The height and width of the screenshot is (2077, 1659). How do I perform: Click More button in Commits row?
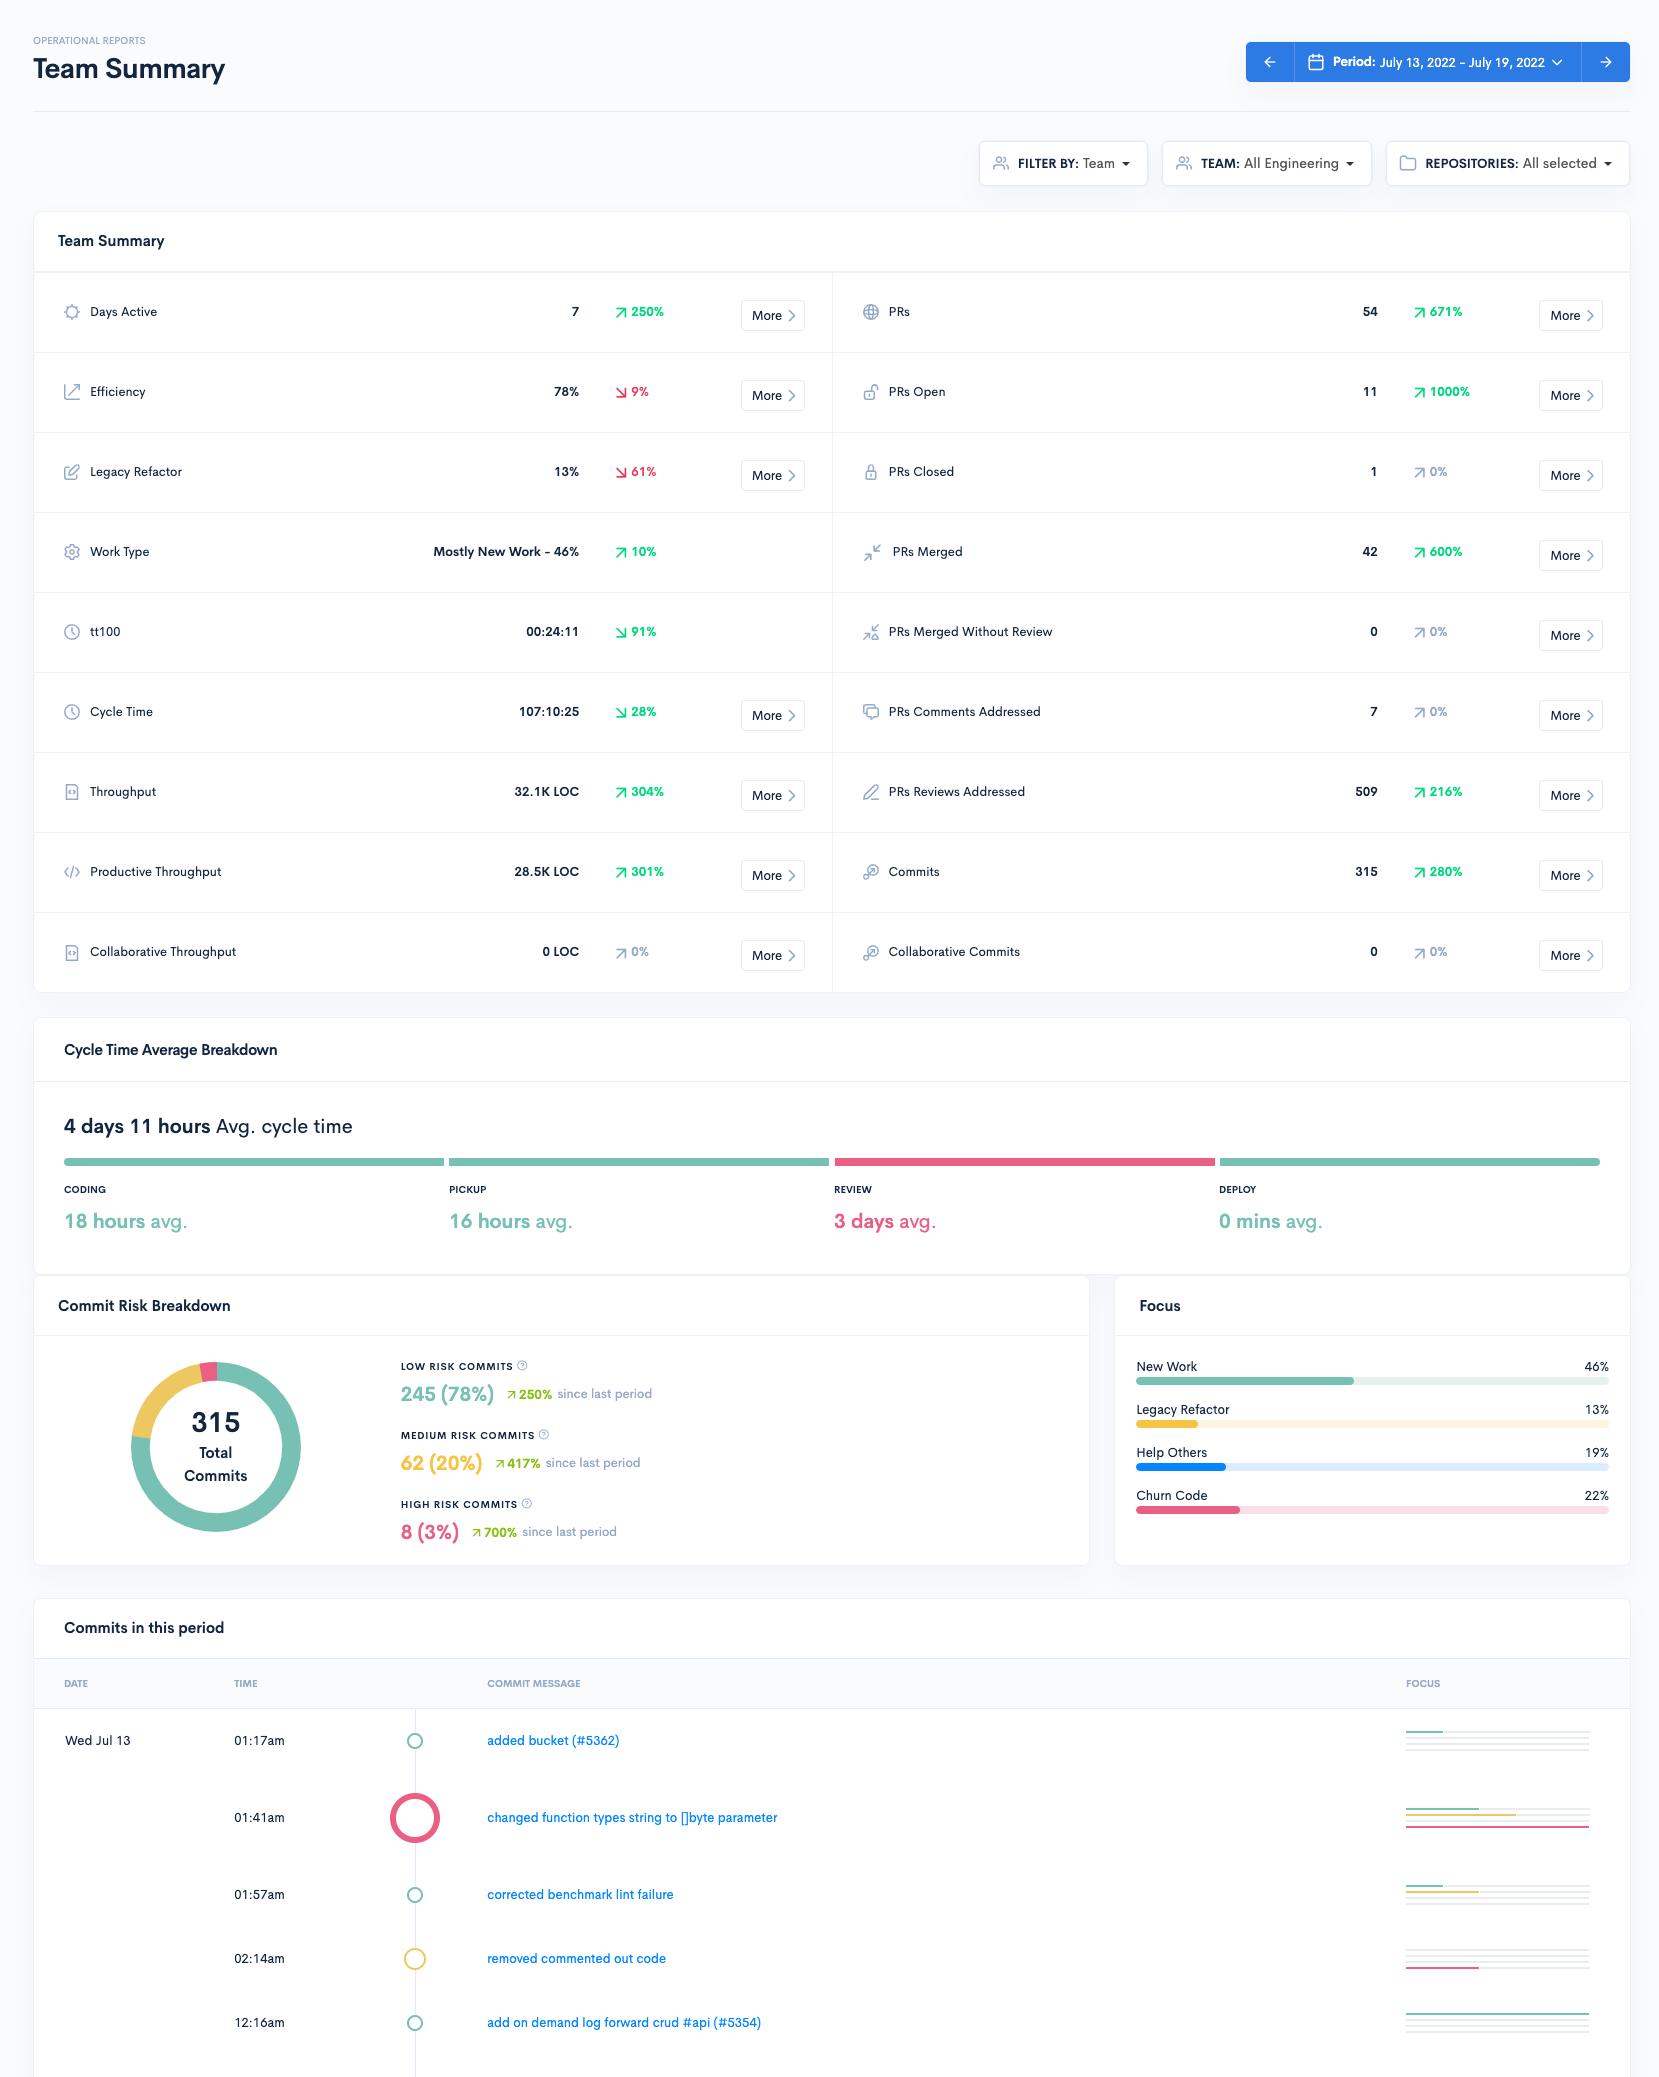click(1571, 875)
